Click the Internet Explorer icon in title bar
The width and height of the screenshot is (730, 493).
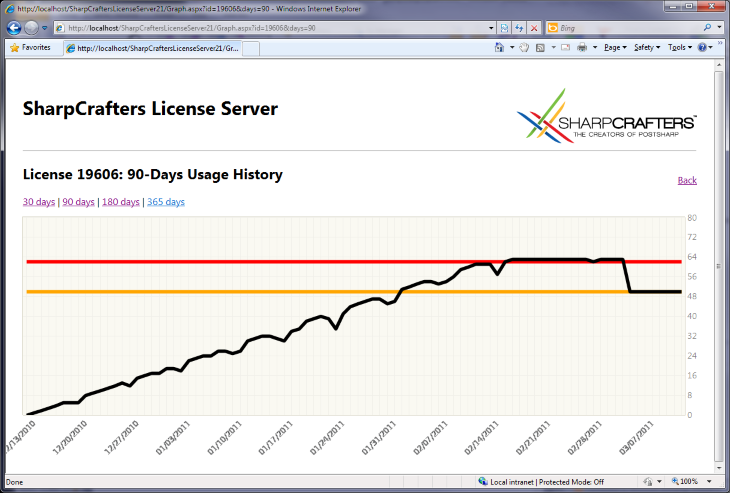(10, 8)
